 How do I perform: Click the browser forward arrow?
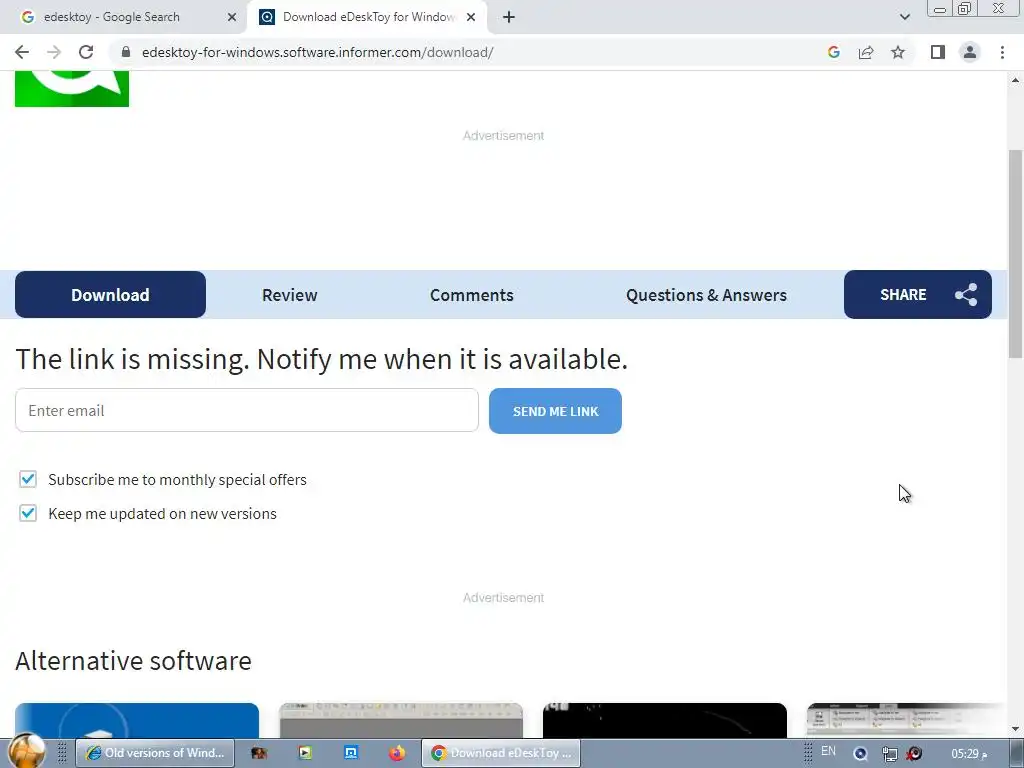(x=54, y=52)
